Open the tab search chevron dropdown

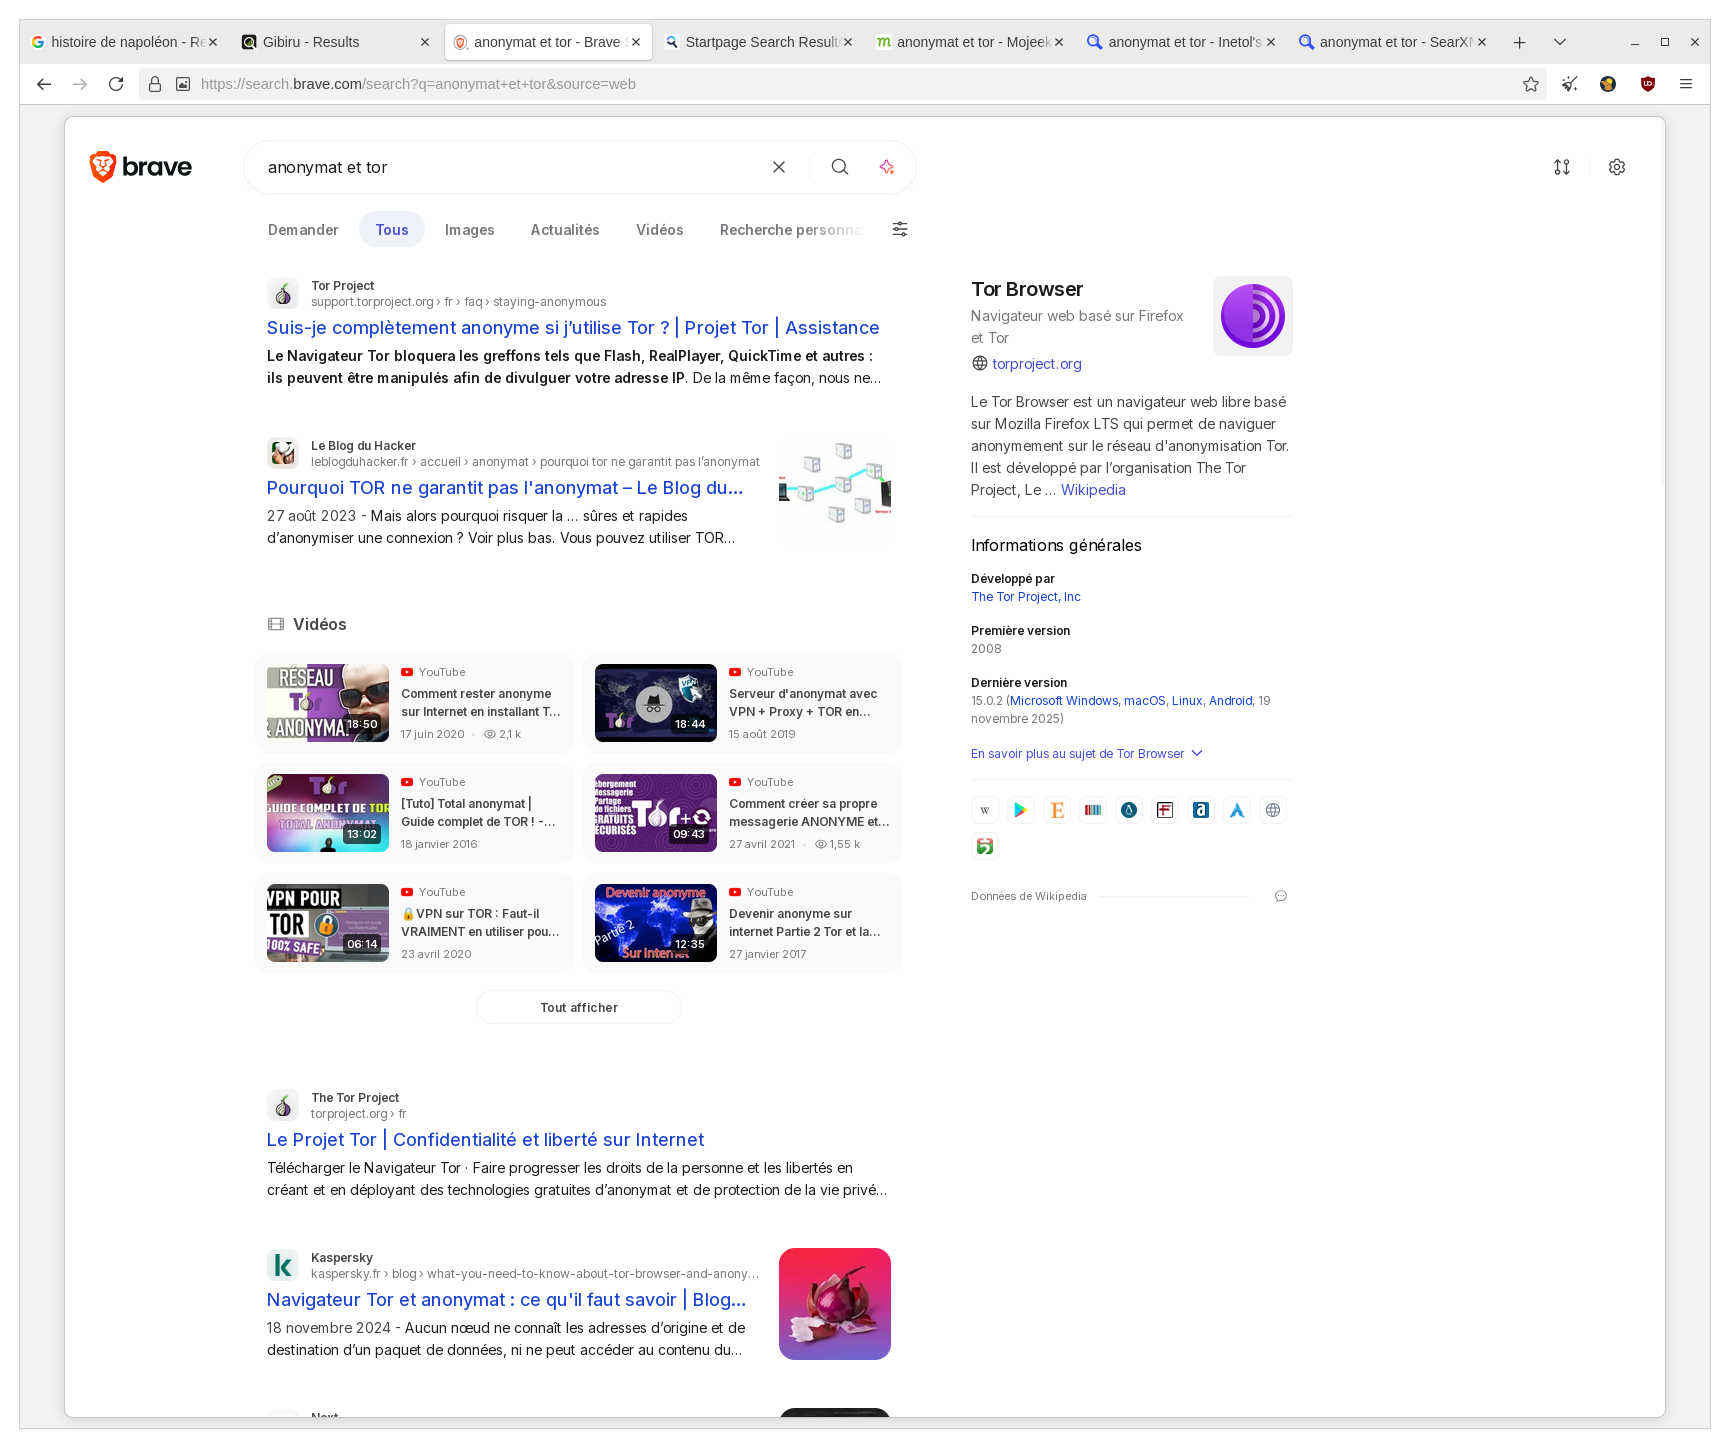pos(1558,42)
